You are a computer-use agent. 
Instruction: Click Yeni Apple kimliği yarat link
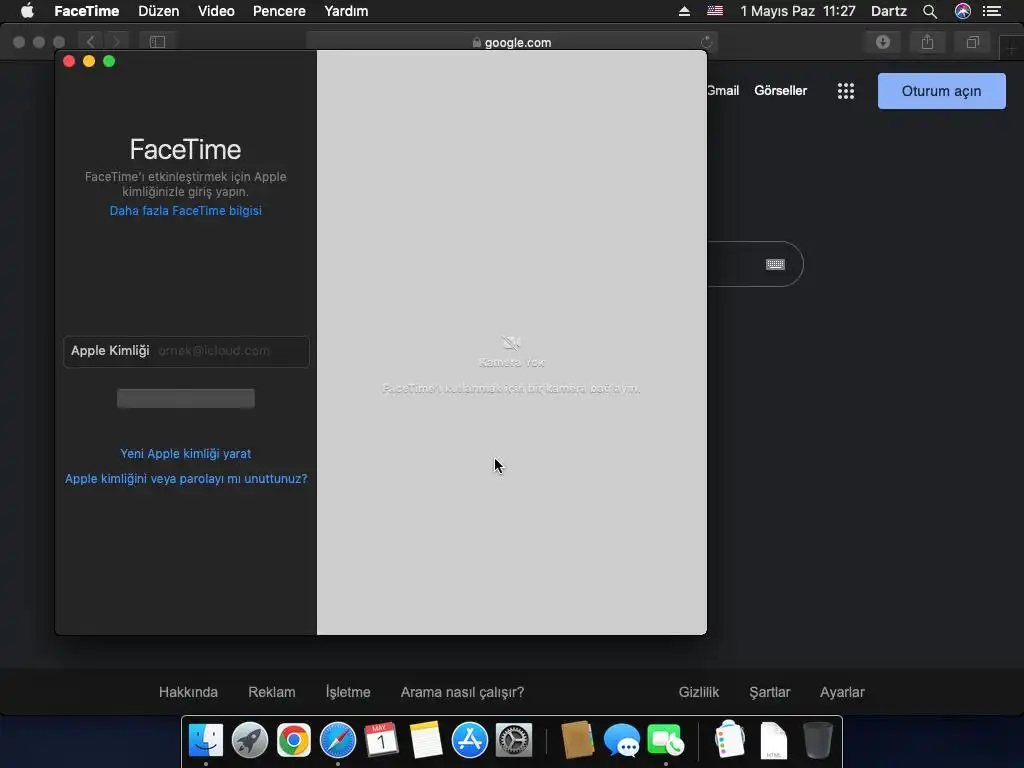[185, 453]
